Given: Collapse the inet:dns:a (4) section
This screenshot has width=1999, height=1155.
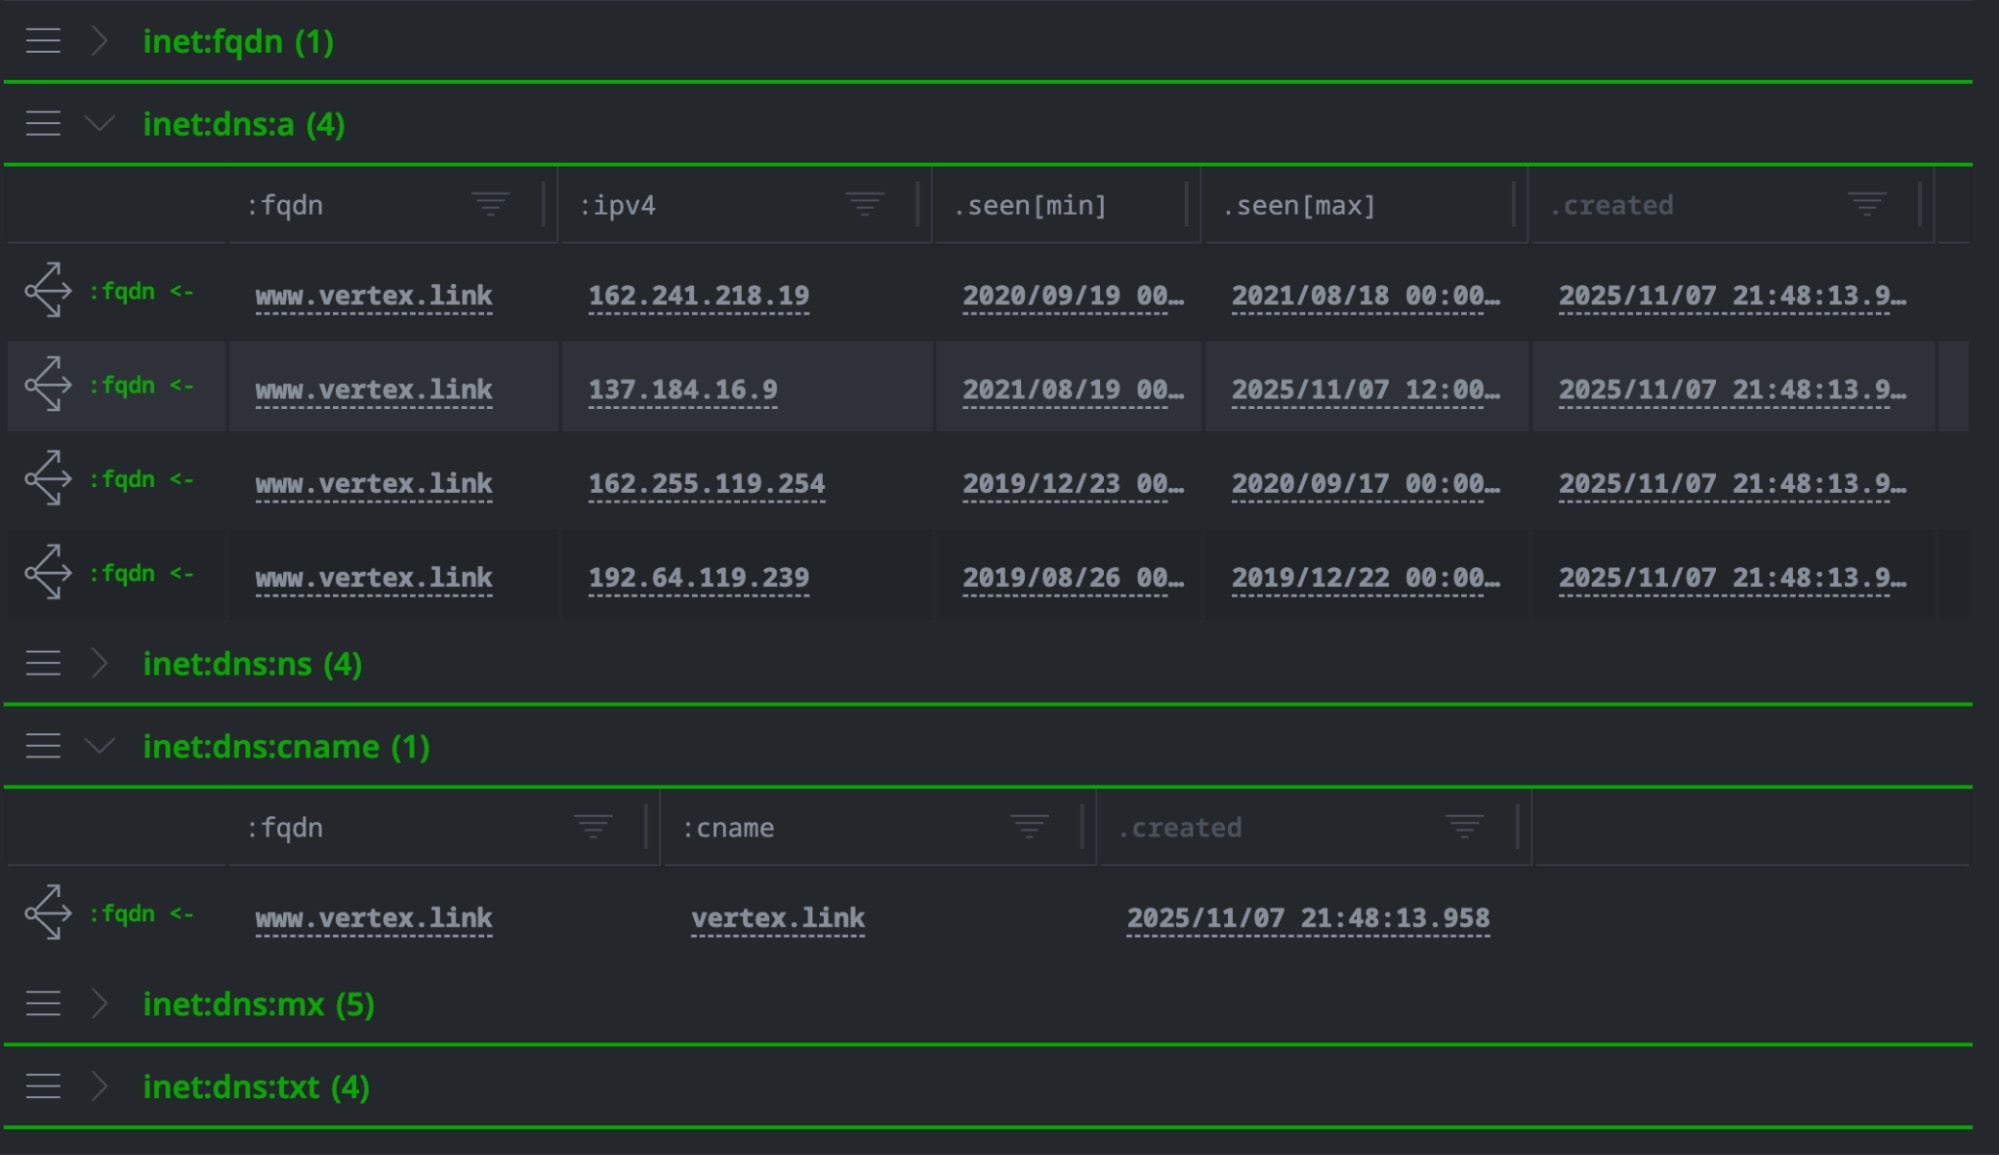Looking at the screenshot, I should 99,124.
